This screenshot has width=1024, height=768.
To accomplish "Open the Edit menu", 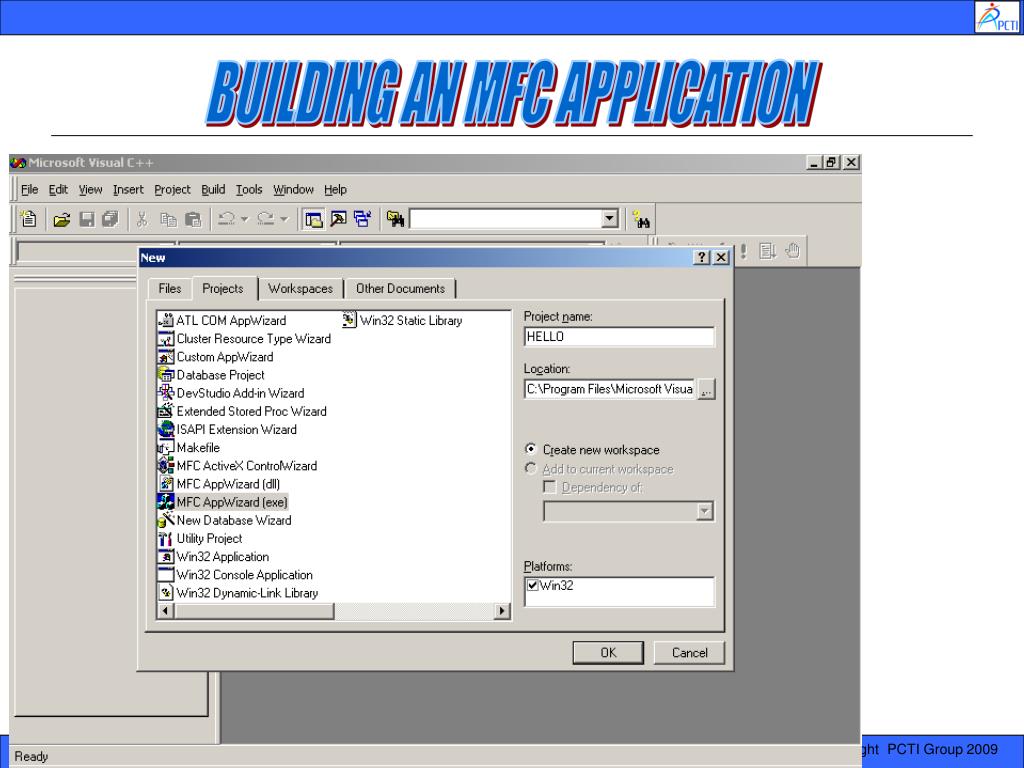I will (x=58, y=189).
